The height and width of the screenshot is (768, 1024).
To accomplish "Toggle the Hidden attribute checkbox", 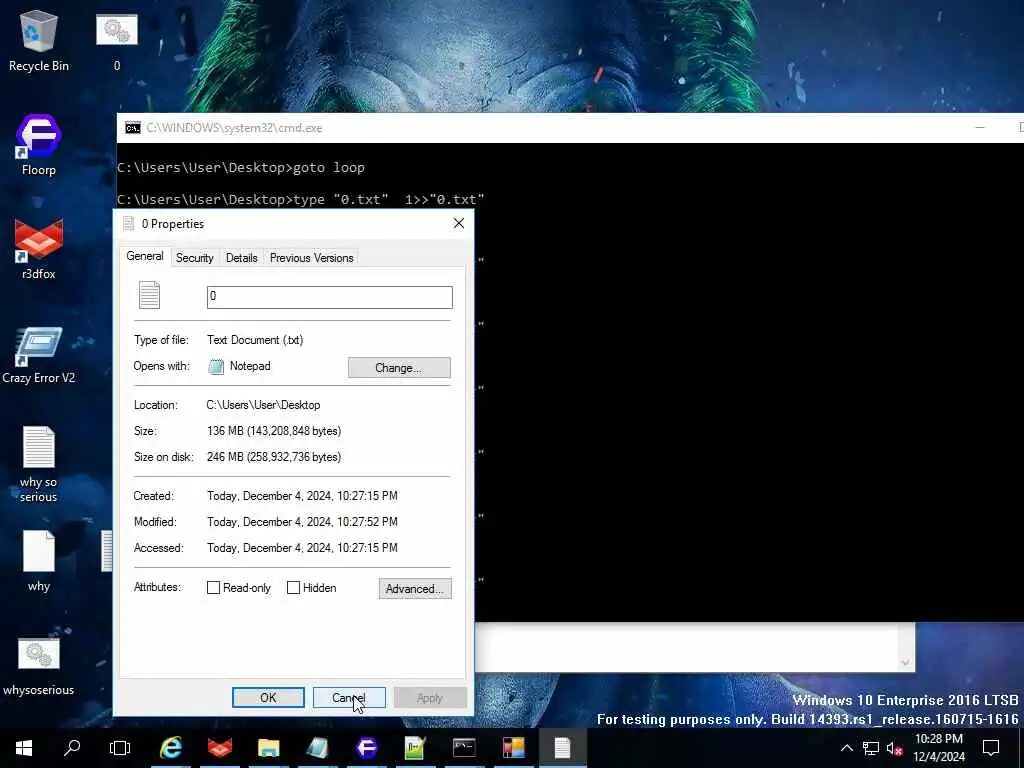I will pyautogui.click(x=294, y=588).
